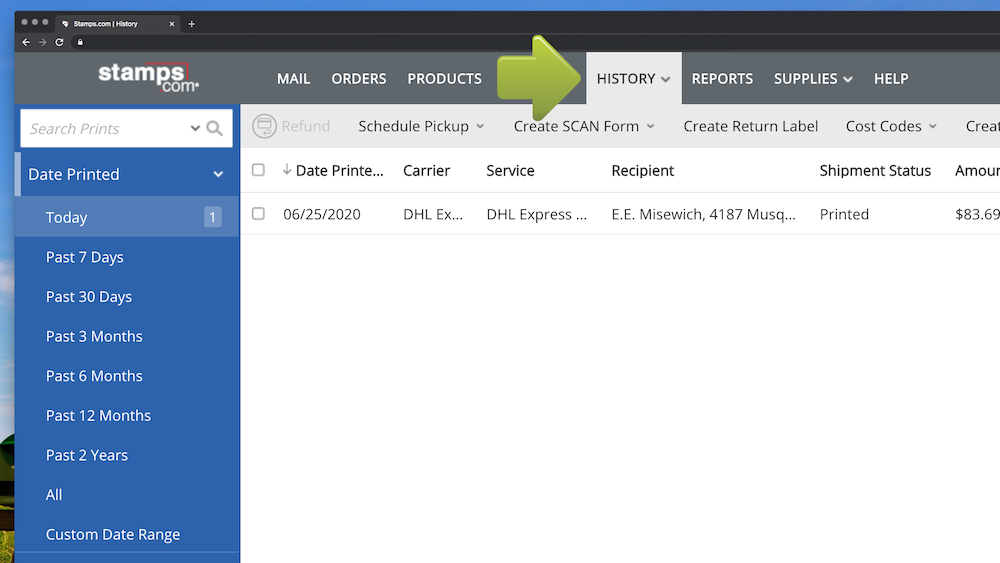This screenshot has height=563, width=1000.
Task: Click Create Return Label
Action: coord(751,126)
